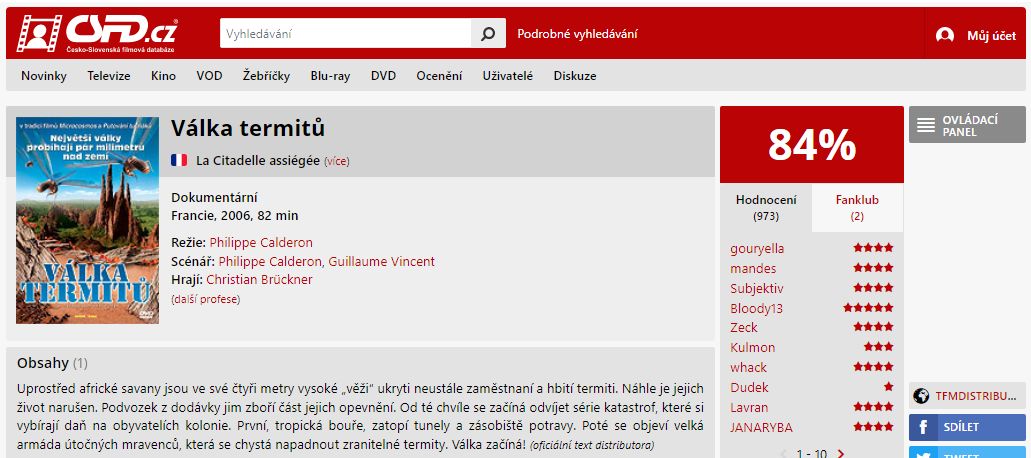
Task: Open the Ocenění awards page
Action: tap(439, 76)
